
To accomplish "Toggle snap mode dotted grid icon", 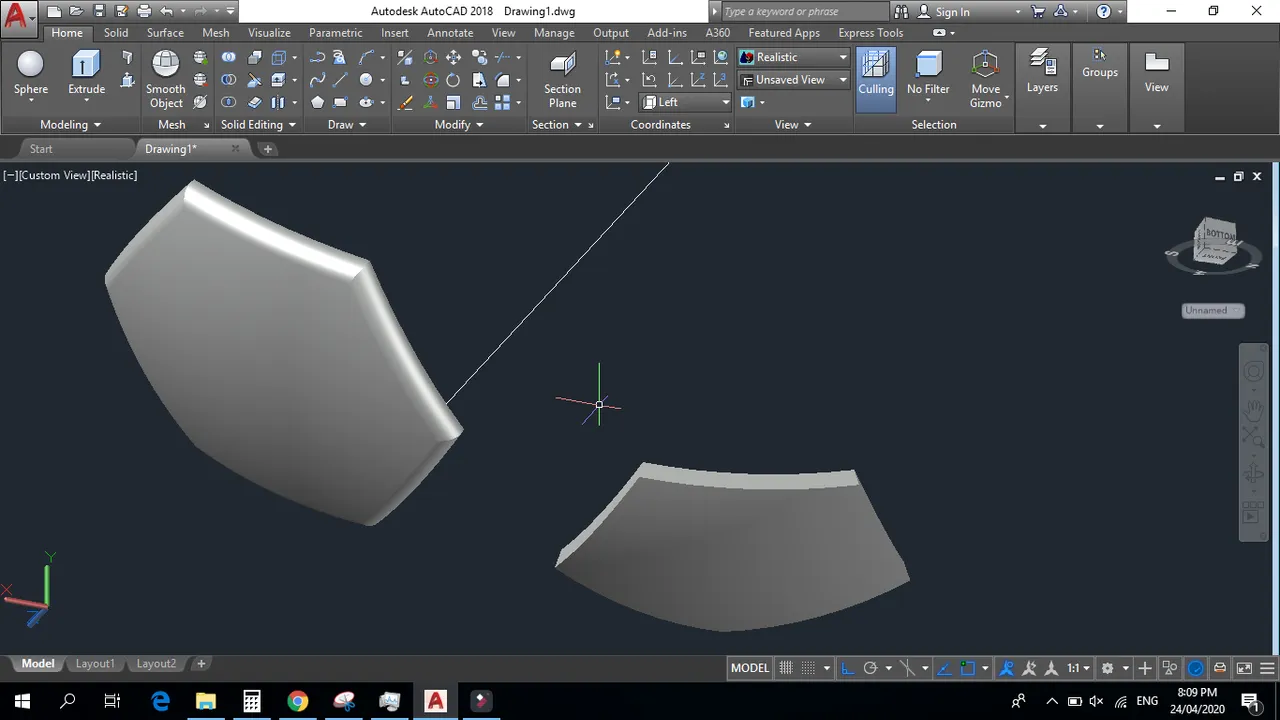I will [x=808, y=668].
